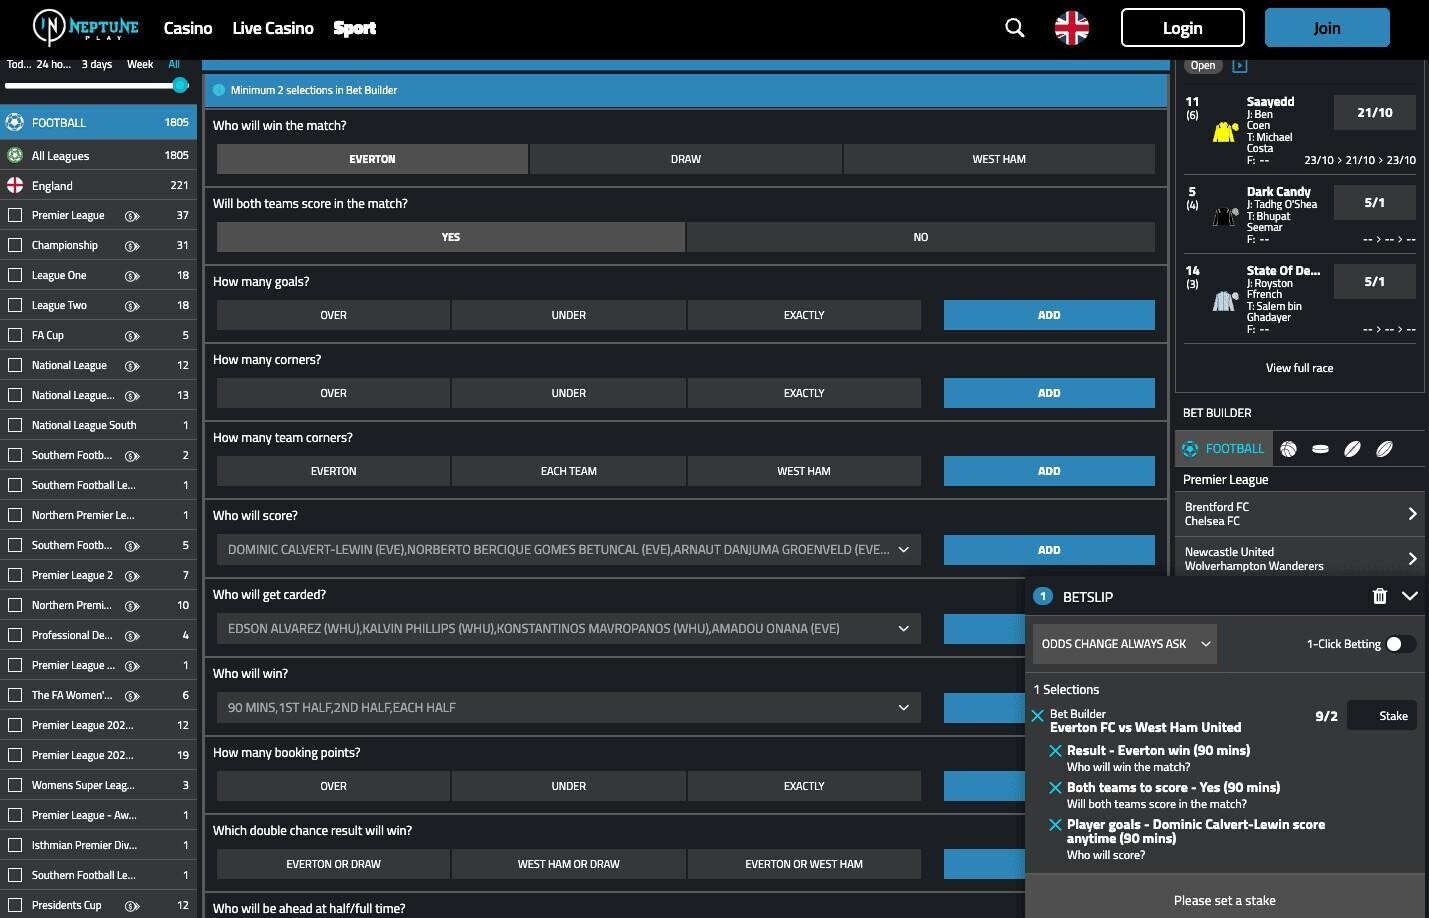Add the How many goals selection
This screenshot has height=918, width=1429.
[1049, 315]
